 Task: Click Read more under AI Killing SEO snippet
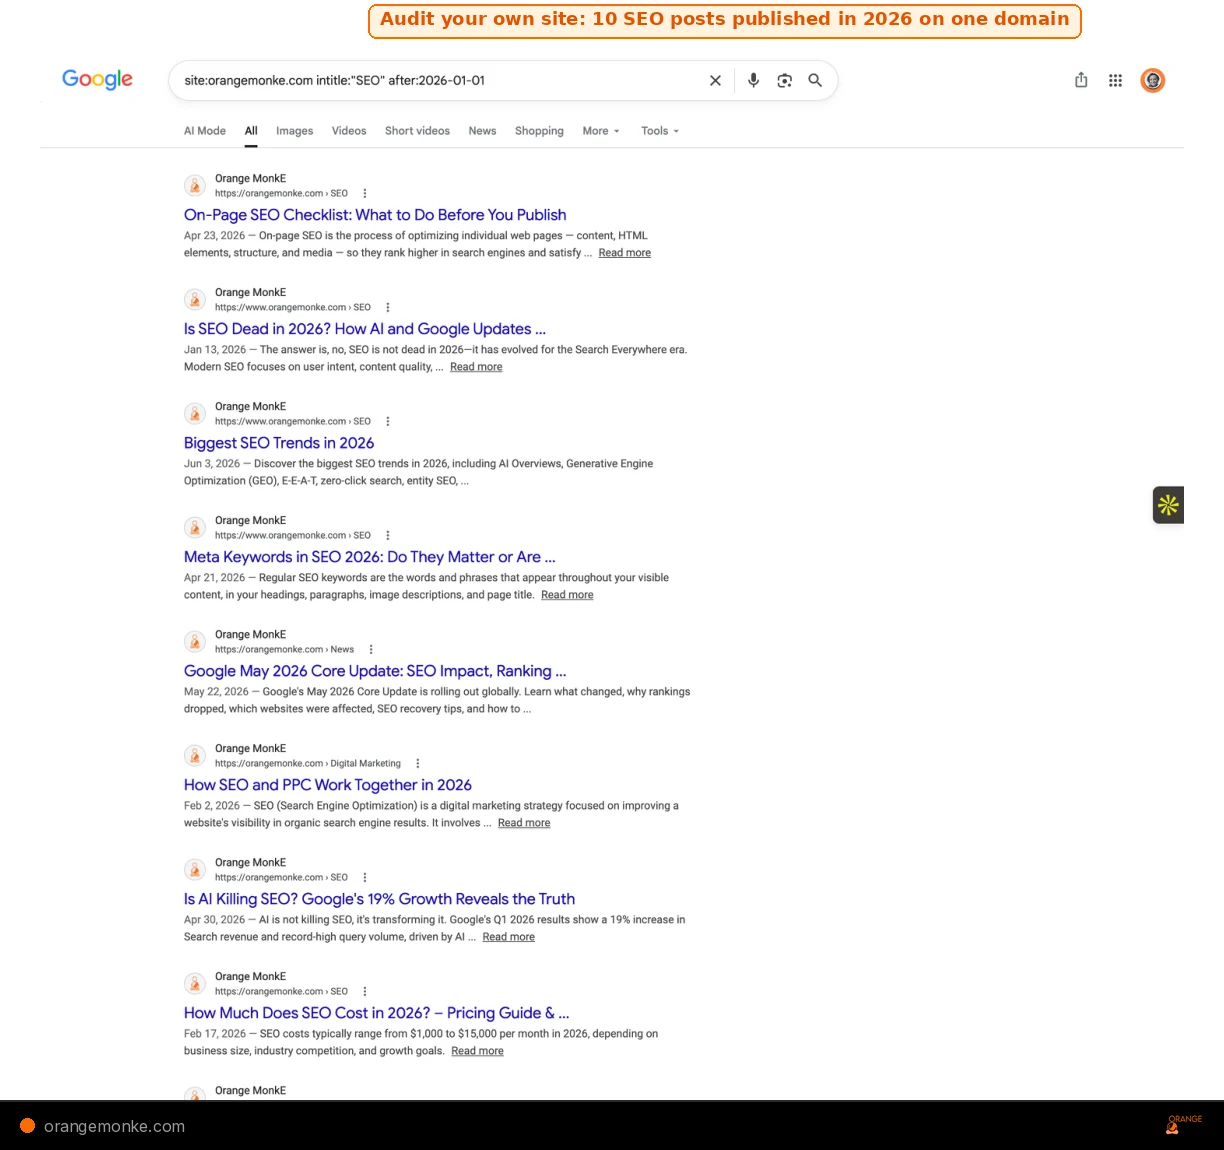(x=508, y=937)
